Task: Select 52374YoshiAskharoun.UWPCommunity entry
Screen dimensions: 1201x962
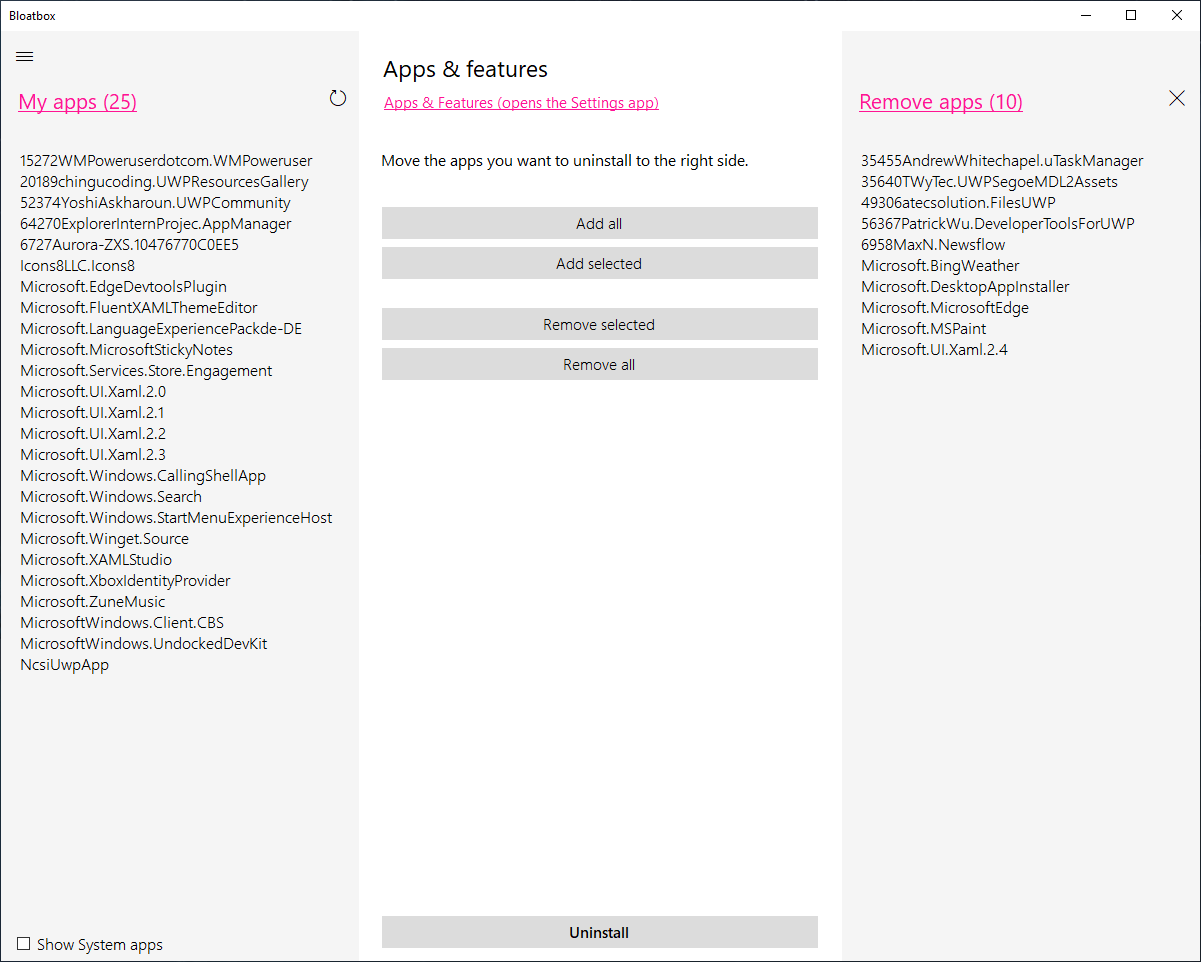Action: [155, 203]
